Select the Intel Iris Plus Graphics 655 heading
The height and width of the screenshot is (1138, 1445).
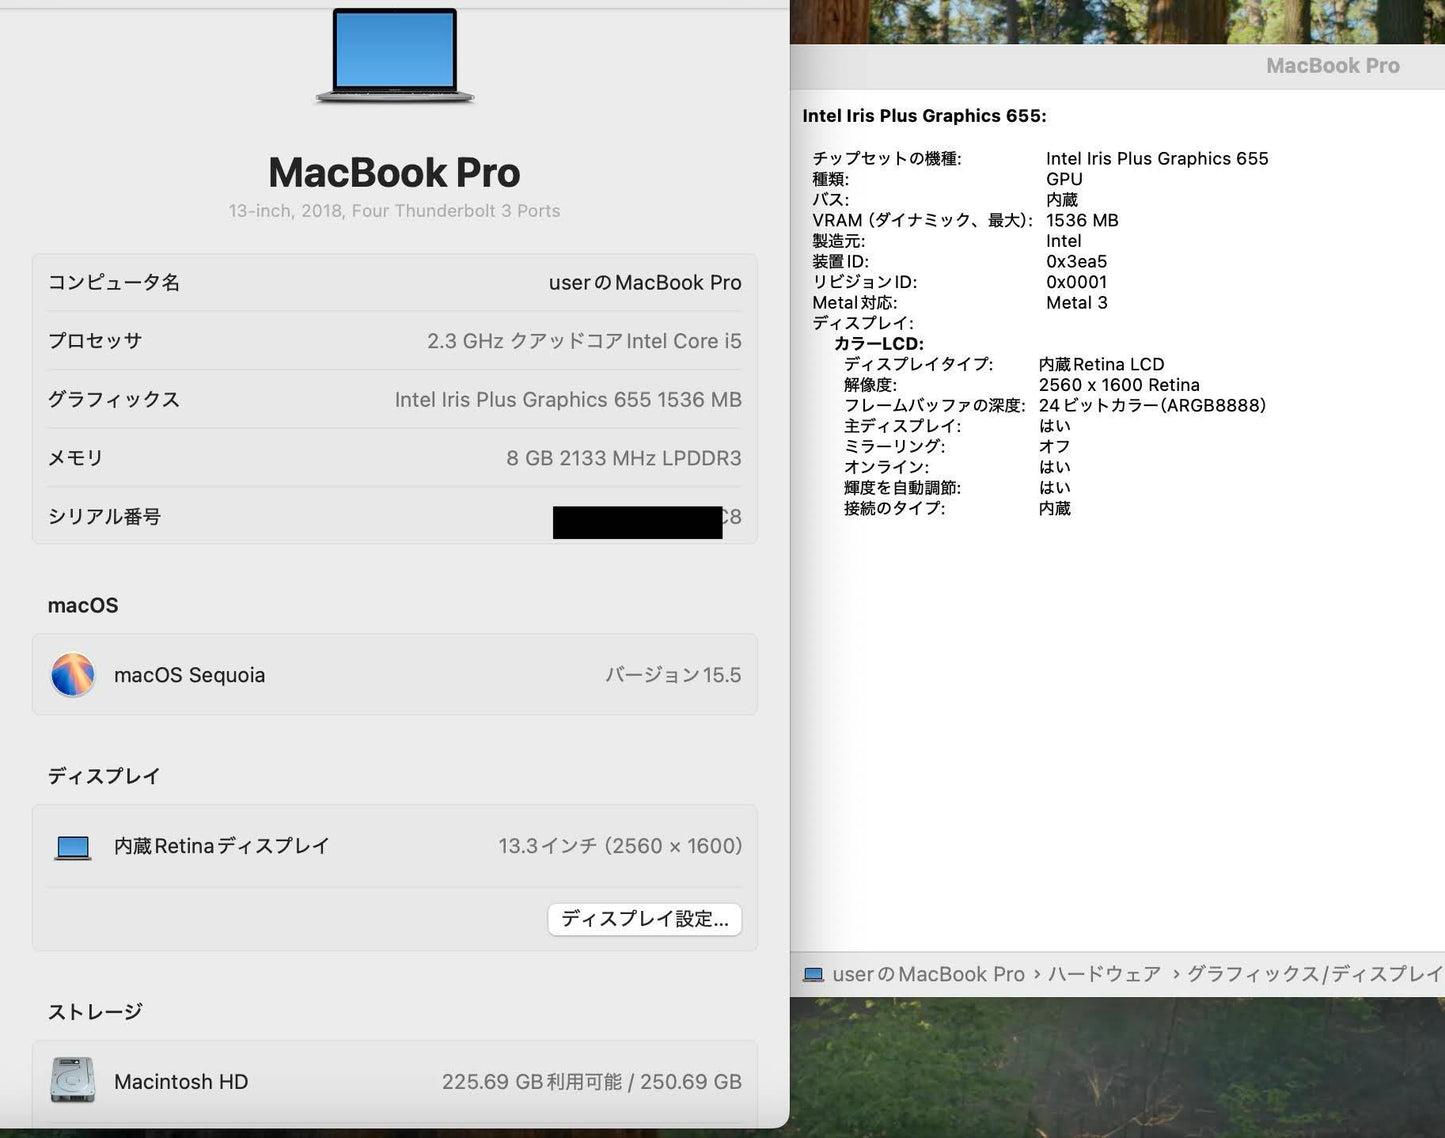coord(925,115)
